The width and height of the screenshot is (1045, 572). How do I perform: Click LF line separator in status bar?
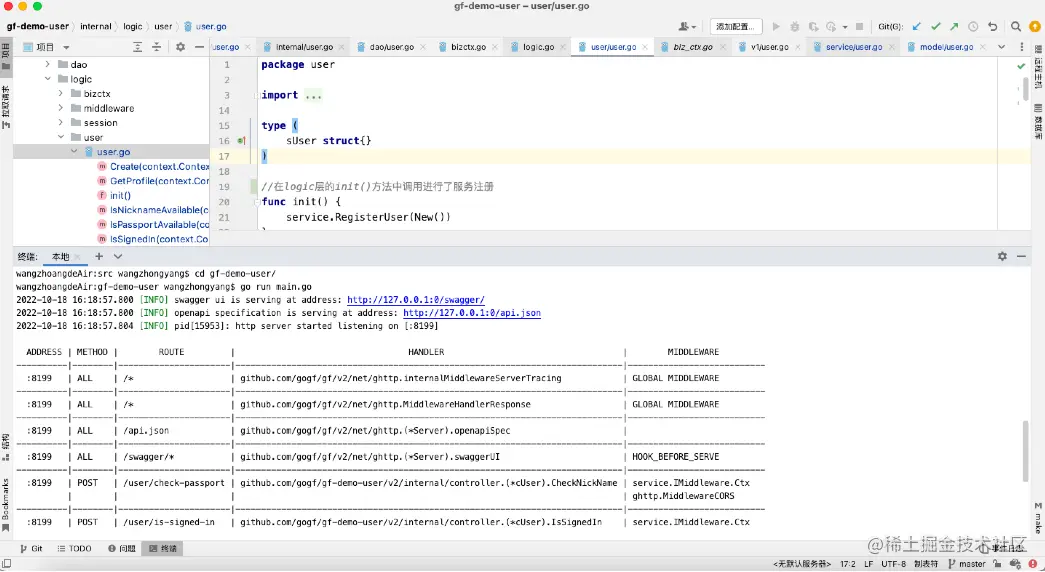point(868,564)
